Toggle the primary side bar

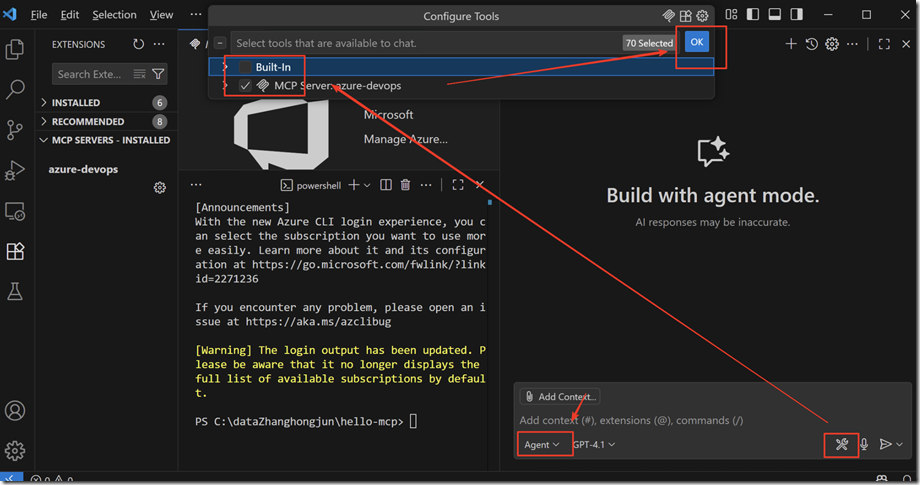coord(753,15)
